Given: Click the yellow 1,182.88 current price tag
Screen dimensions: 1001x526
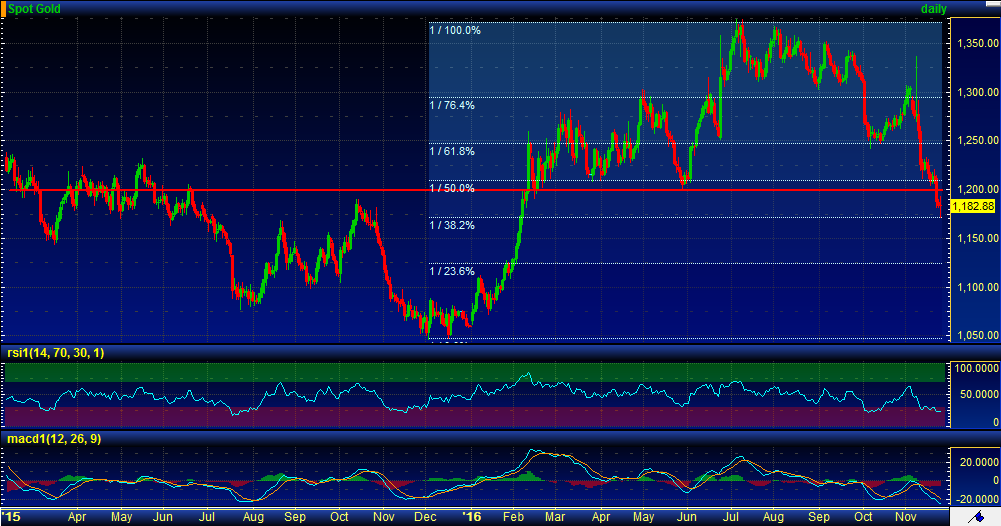Looking at the screenshot, I should (x=972, y=206).
